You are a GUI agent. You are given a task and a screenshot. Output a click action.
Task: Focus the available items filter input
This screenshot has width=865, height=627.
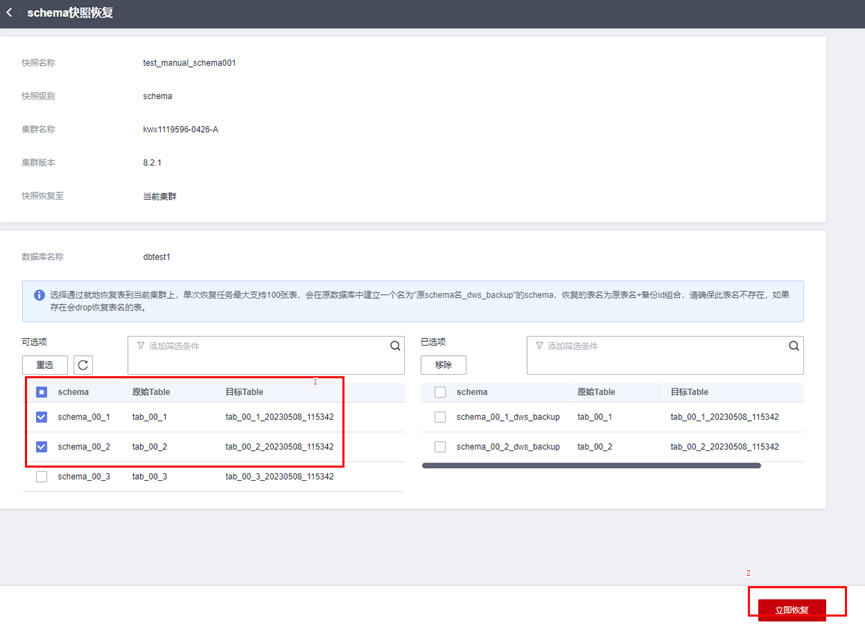(266, 355)
